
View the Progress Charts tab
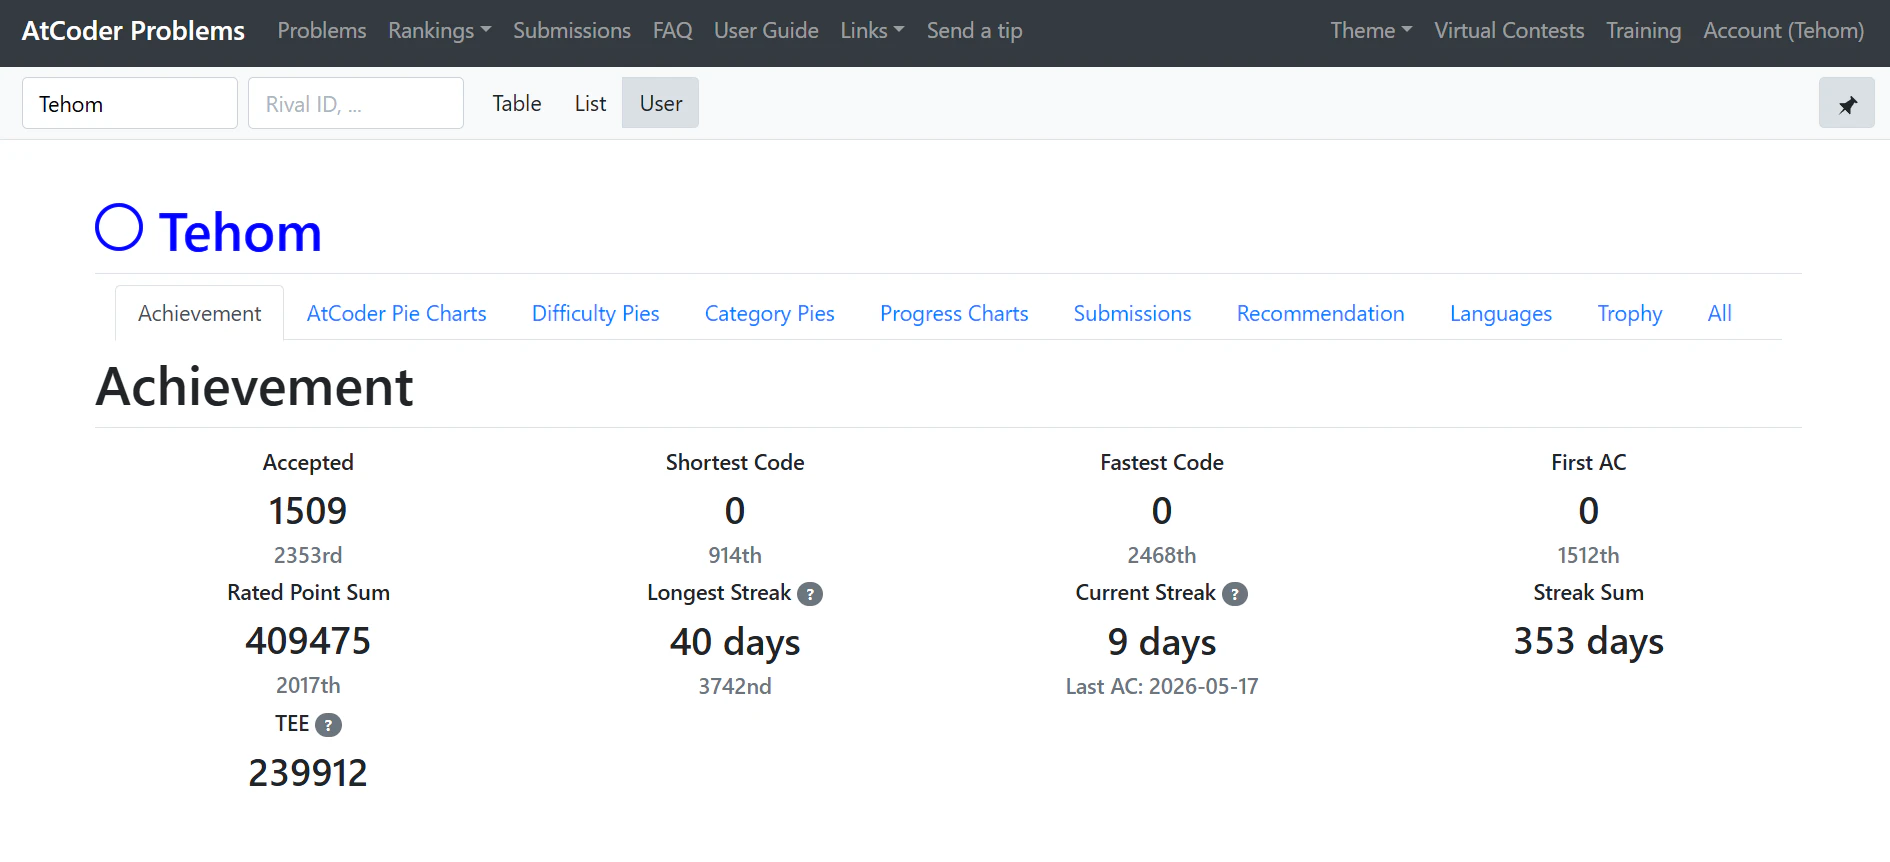click(x=954, y=313)
